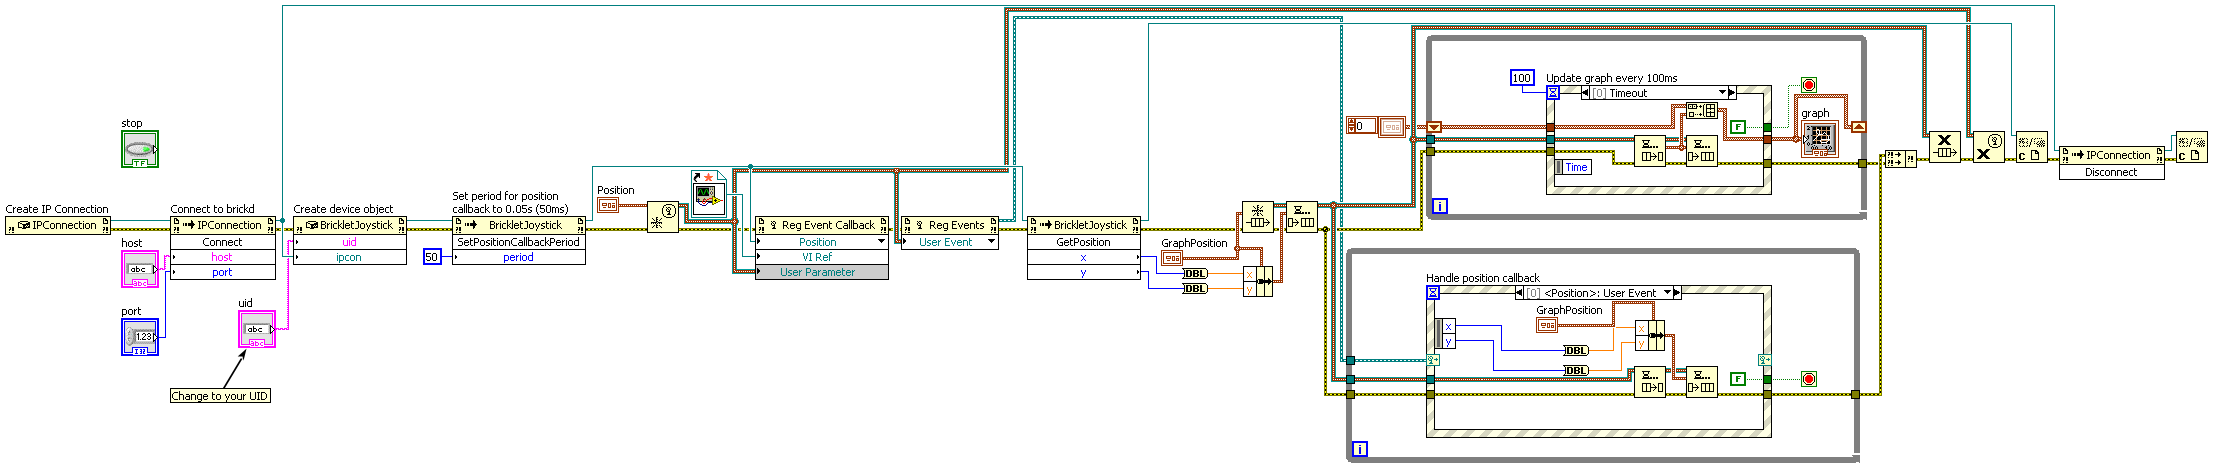The width and height of the screenshot is (2213, 468).
Task: Click the Create User Event node
Action: pyautogui.click(x=662, y=217)
